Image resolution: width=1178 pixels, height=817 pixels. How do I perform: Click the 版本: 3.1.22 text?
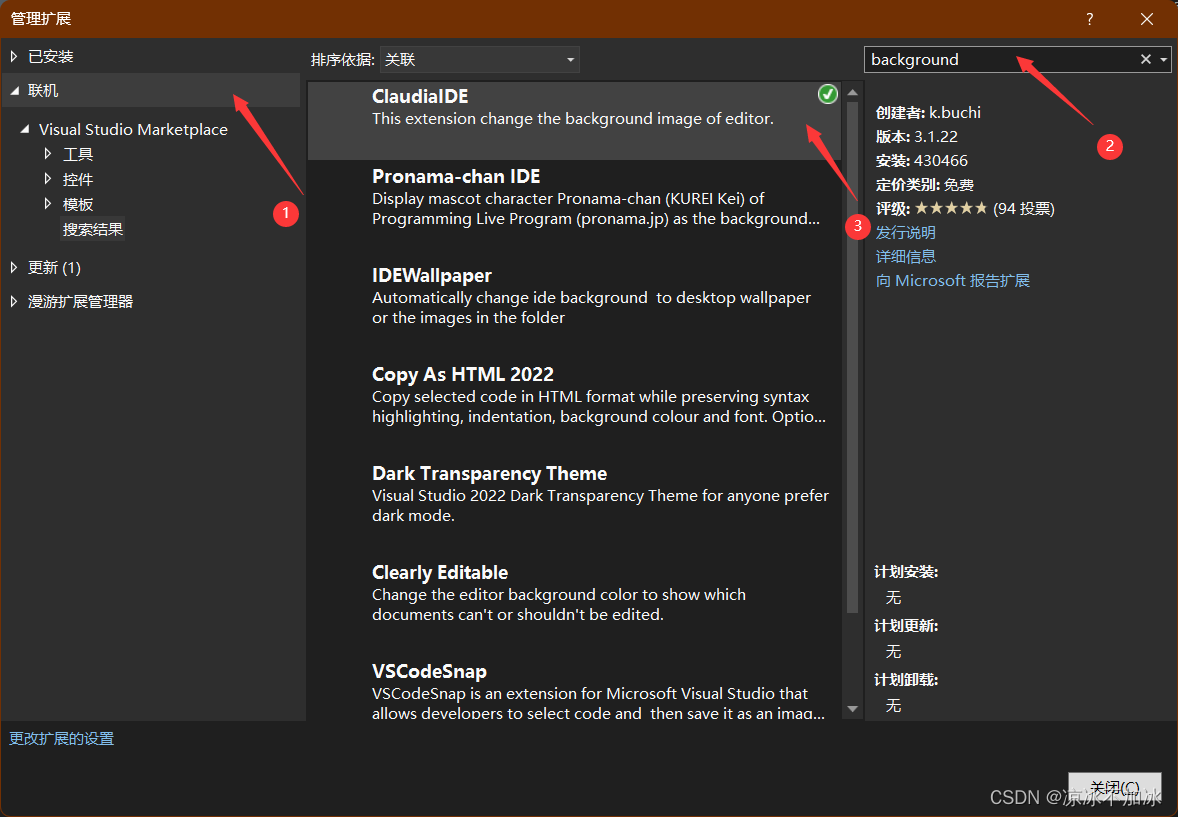(917, 137)
